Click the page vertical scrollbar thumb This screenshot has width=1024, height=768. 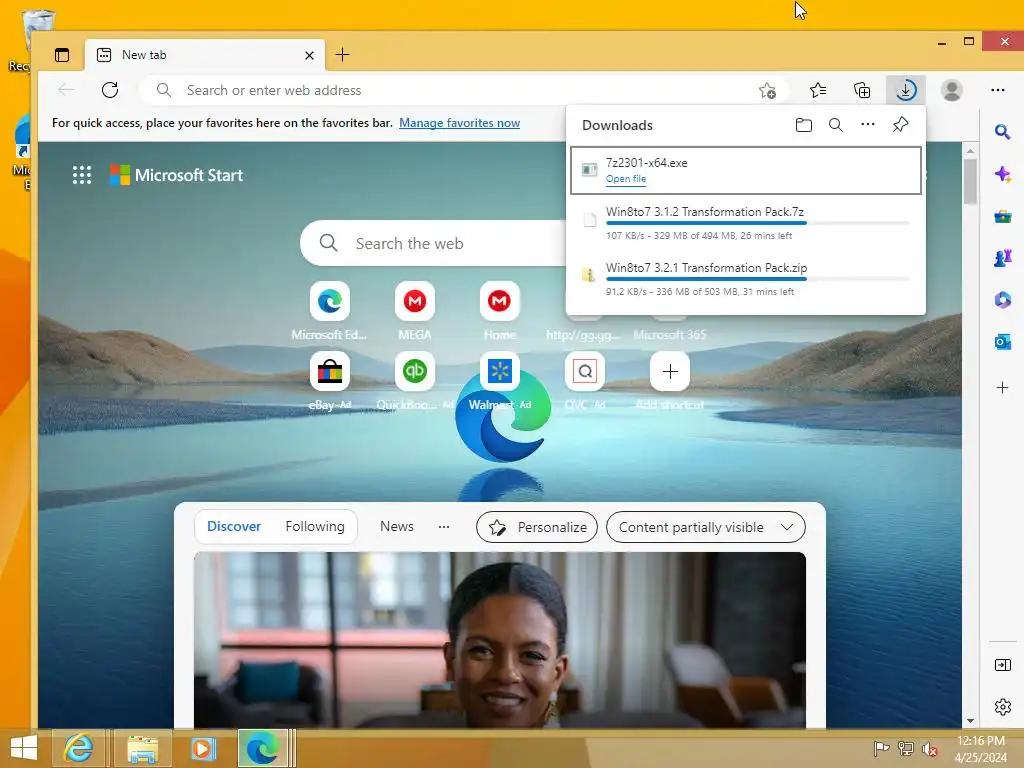coord(970,181)
